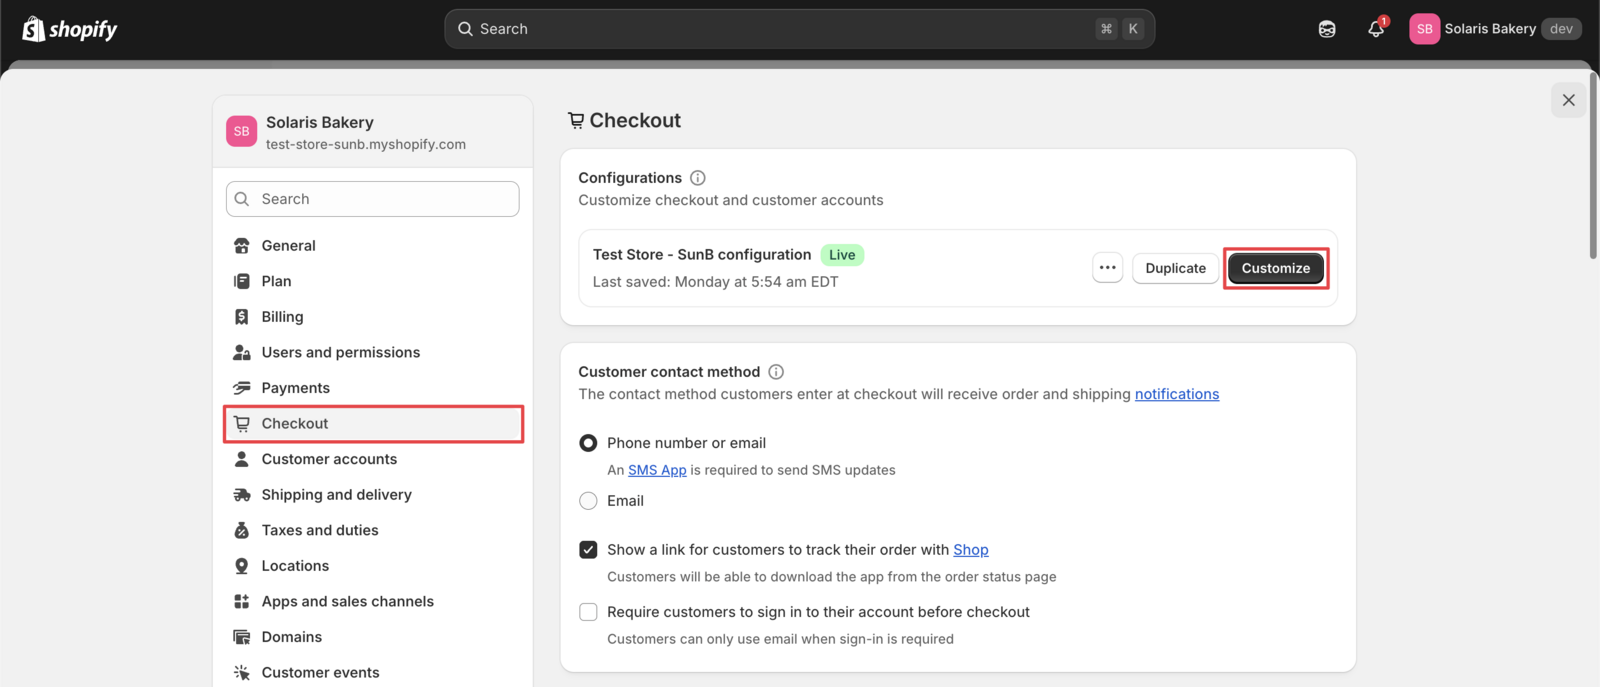Click the Live status badge
The height and width of the screenshot is (687, 1600).
(x=842, y=255)
